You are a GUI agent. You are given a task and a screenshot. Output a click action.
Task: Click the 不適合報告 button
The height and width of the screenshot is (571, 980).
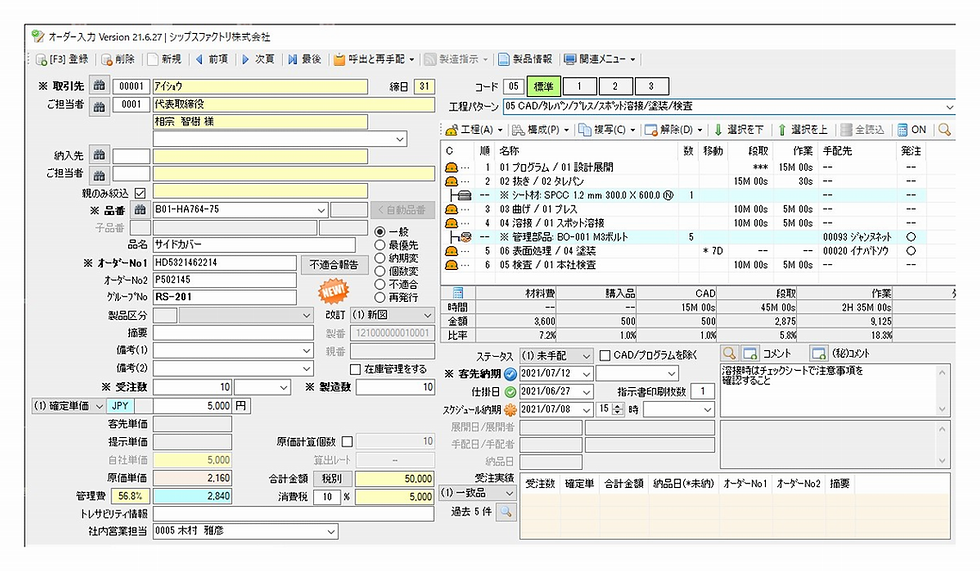[x=334, y=265]
